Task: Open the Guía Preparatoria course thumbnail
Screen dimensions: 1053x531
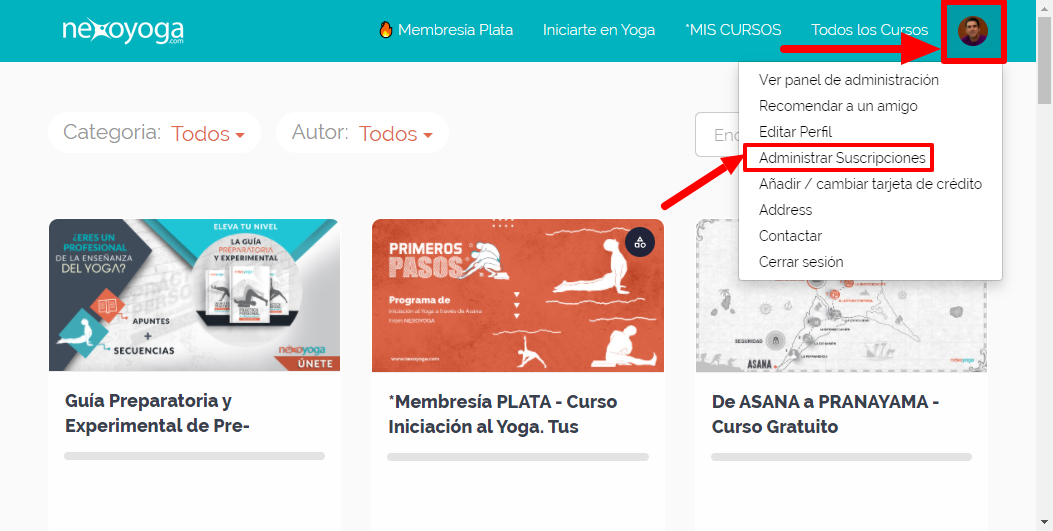Action: tap(195, 295)
